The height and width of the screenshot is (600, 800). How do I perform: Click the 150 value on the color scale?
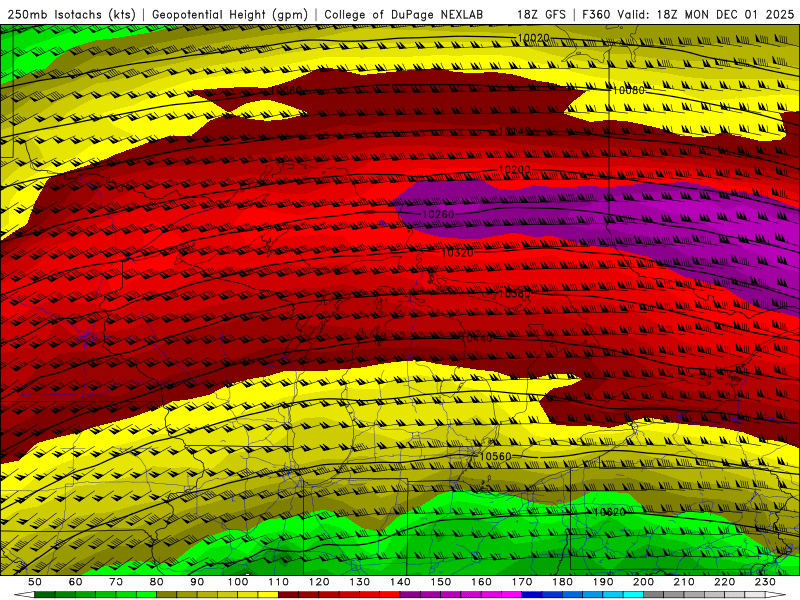coord(441,582)
